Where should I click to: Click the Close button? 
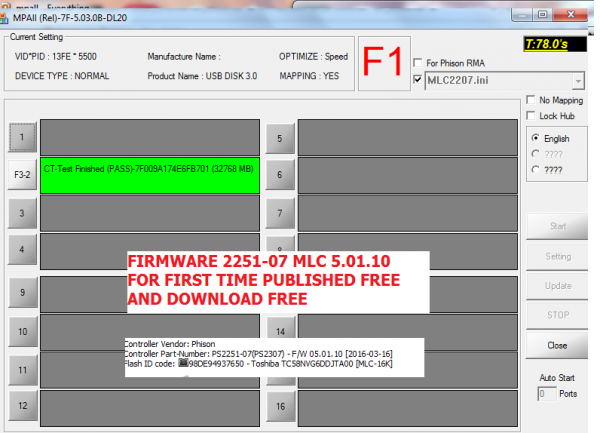[557, 345]
